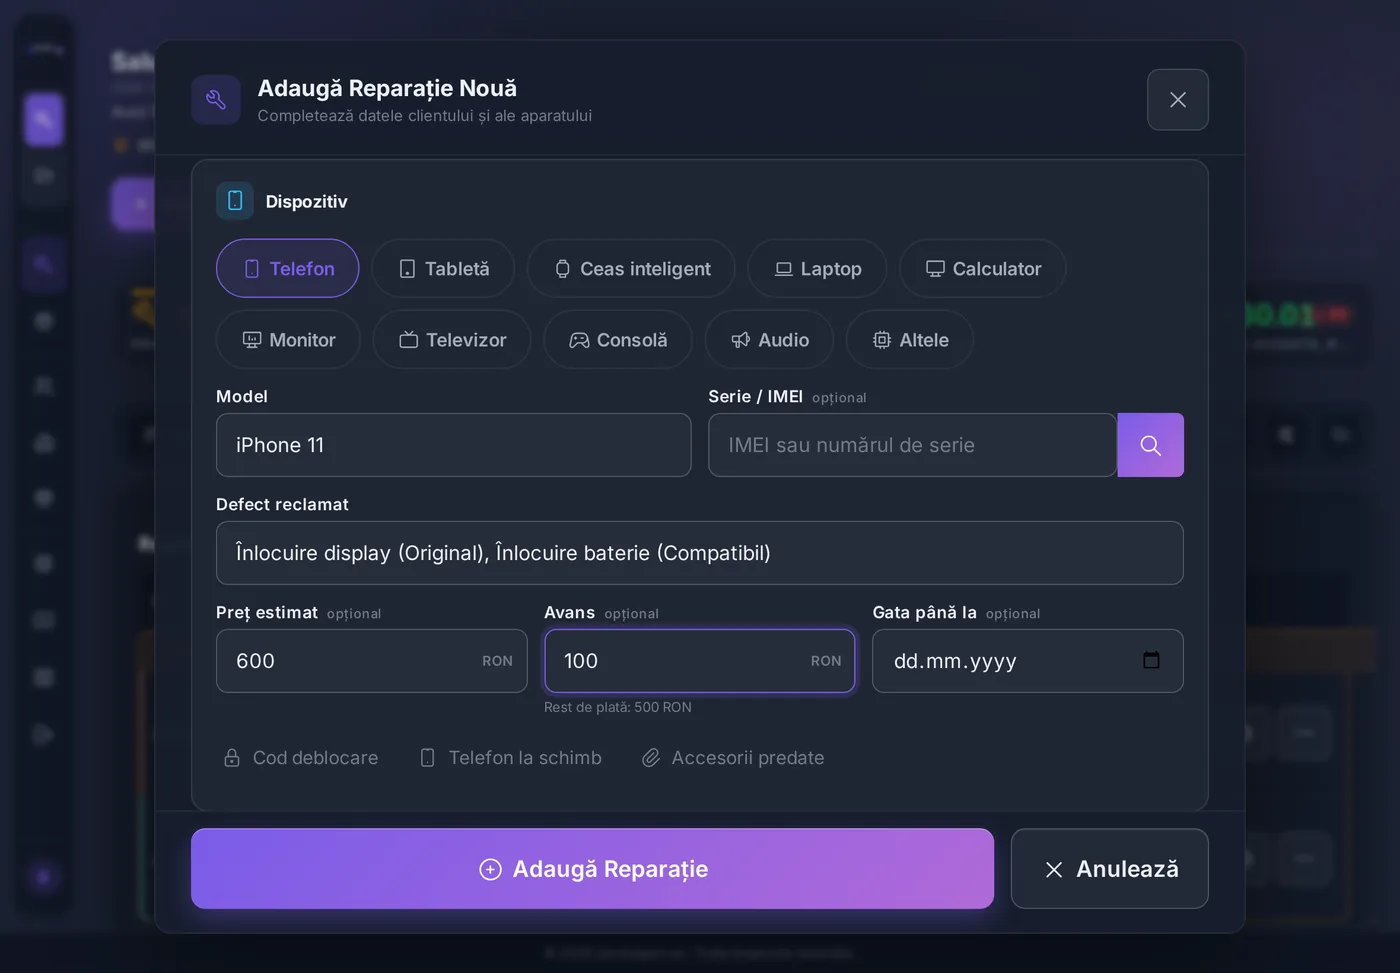Select the Consolă gamepad option

(618, 340)
